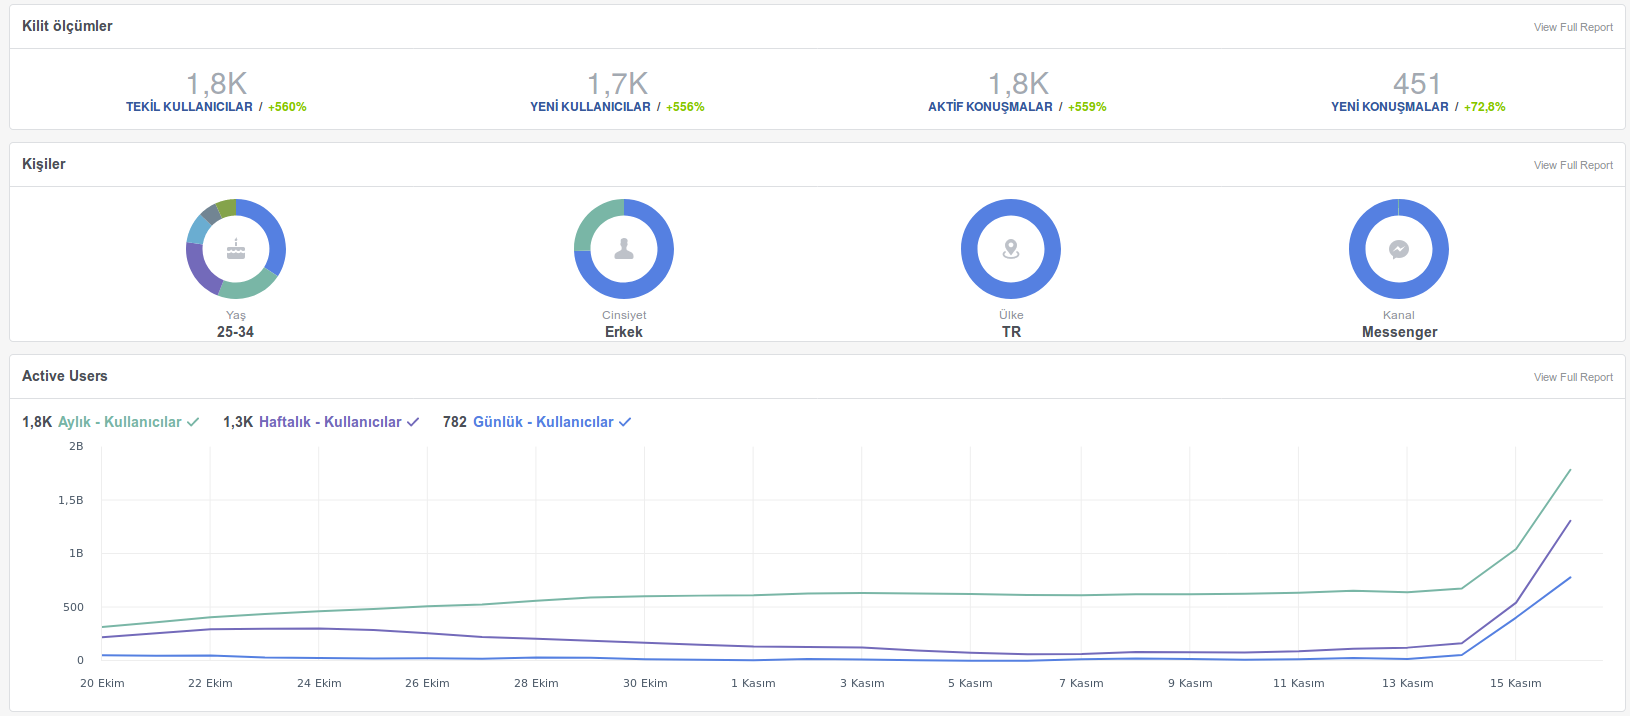Open View Full Report for Active Users
The height and width of the screenshot is (716, 1630).
[x=1573, y=377]
